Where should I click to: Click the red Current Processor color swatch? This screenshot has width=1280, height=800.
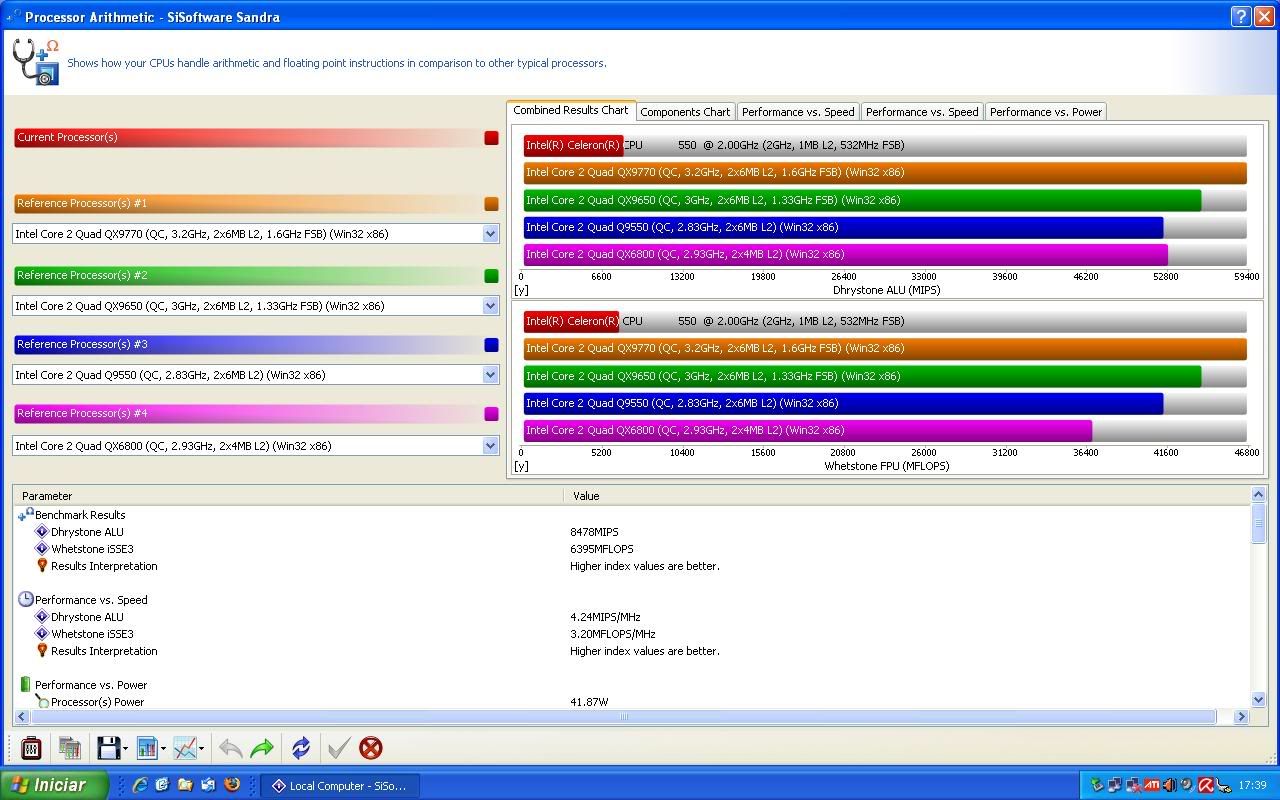[491, 138]
